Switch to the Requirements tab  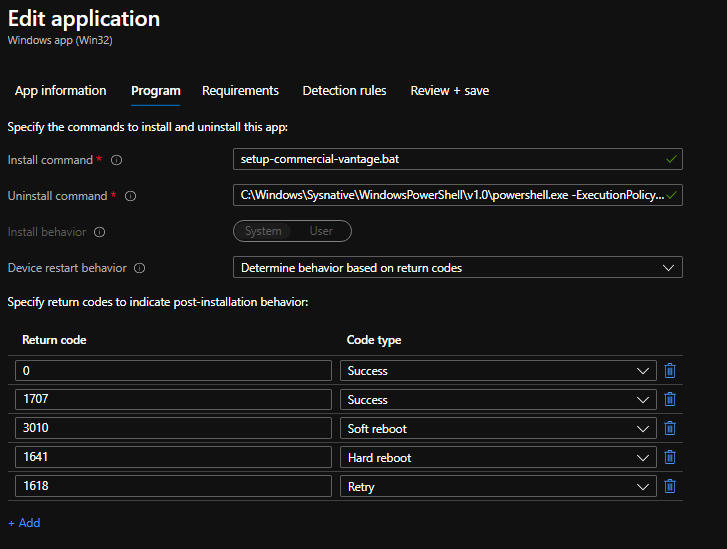pos(240,91)
